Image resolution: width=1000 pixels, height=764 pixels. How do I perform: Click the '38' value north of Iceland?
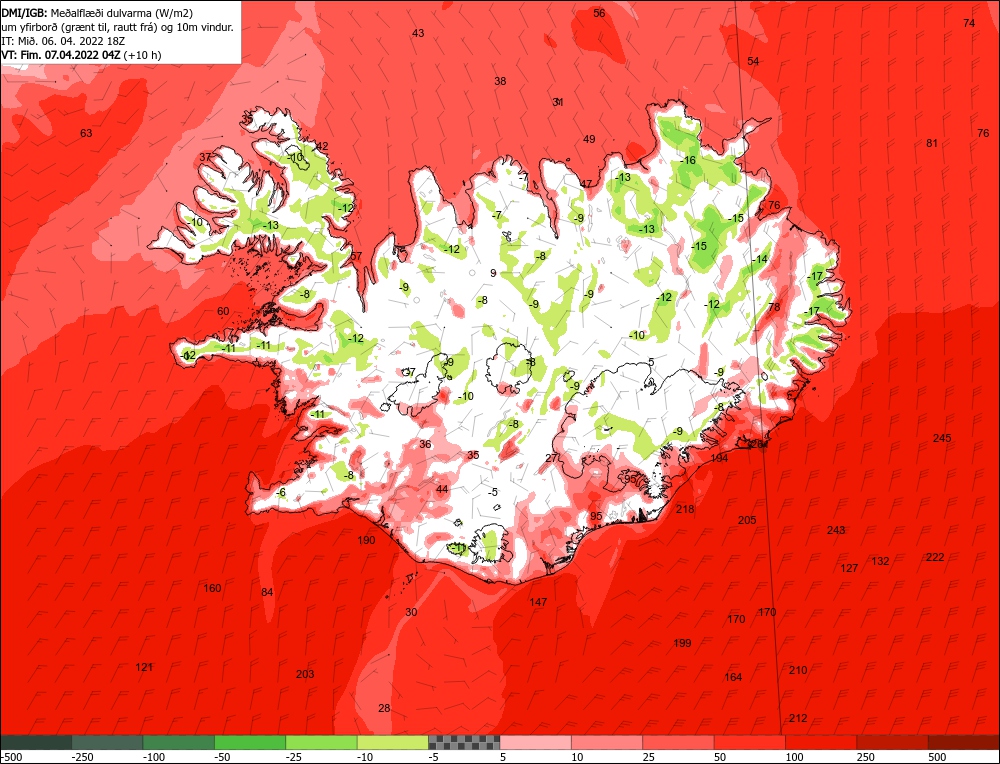pos(500,81)
